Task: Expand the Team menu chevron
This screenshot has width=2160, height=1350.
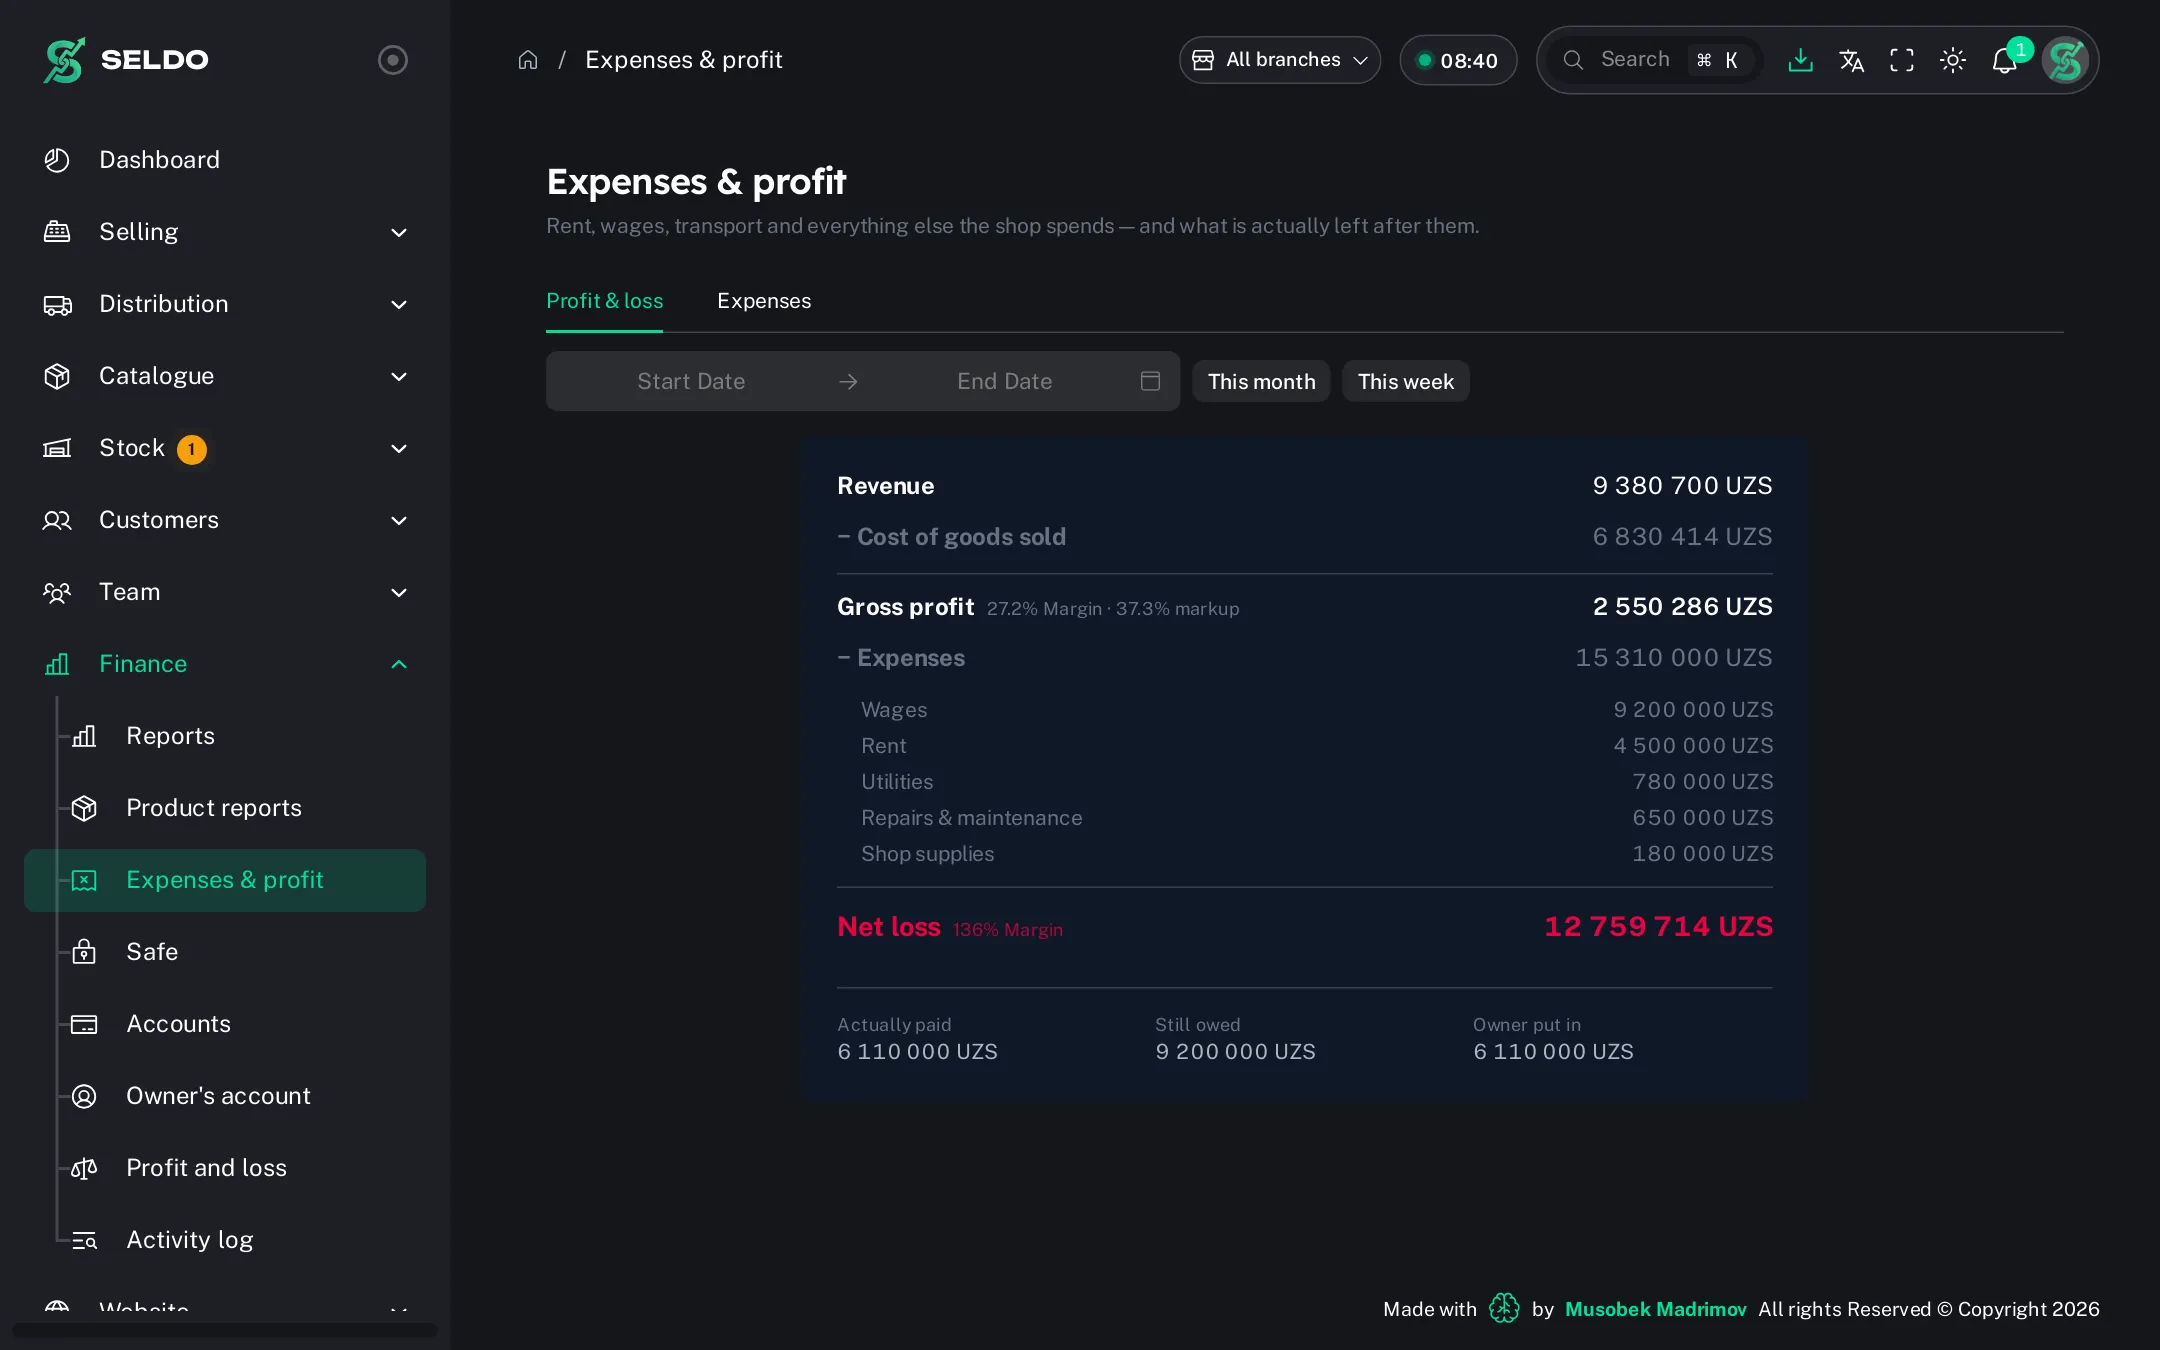Action: (x=399, y=593)
